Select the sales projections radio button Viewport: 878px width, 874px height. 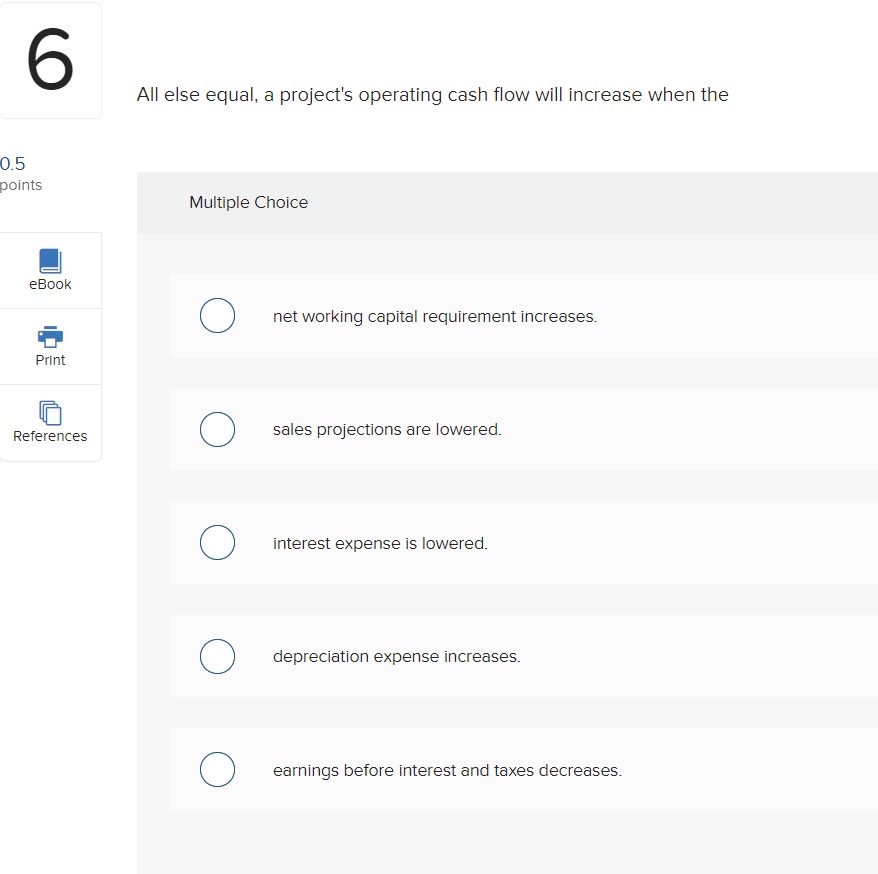pos(217,429)
